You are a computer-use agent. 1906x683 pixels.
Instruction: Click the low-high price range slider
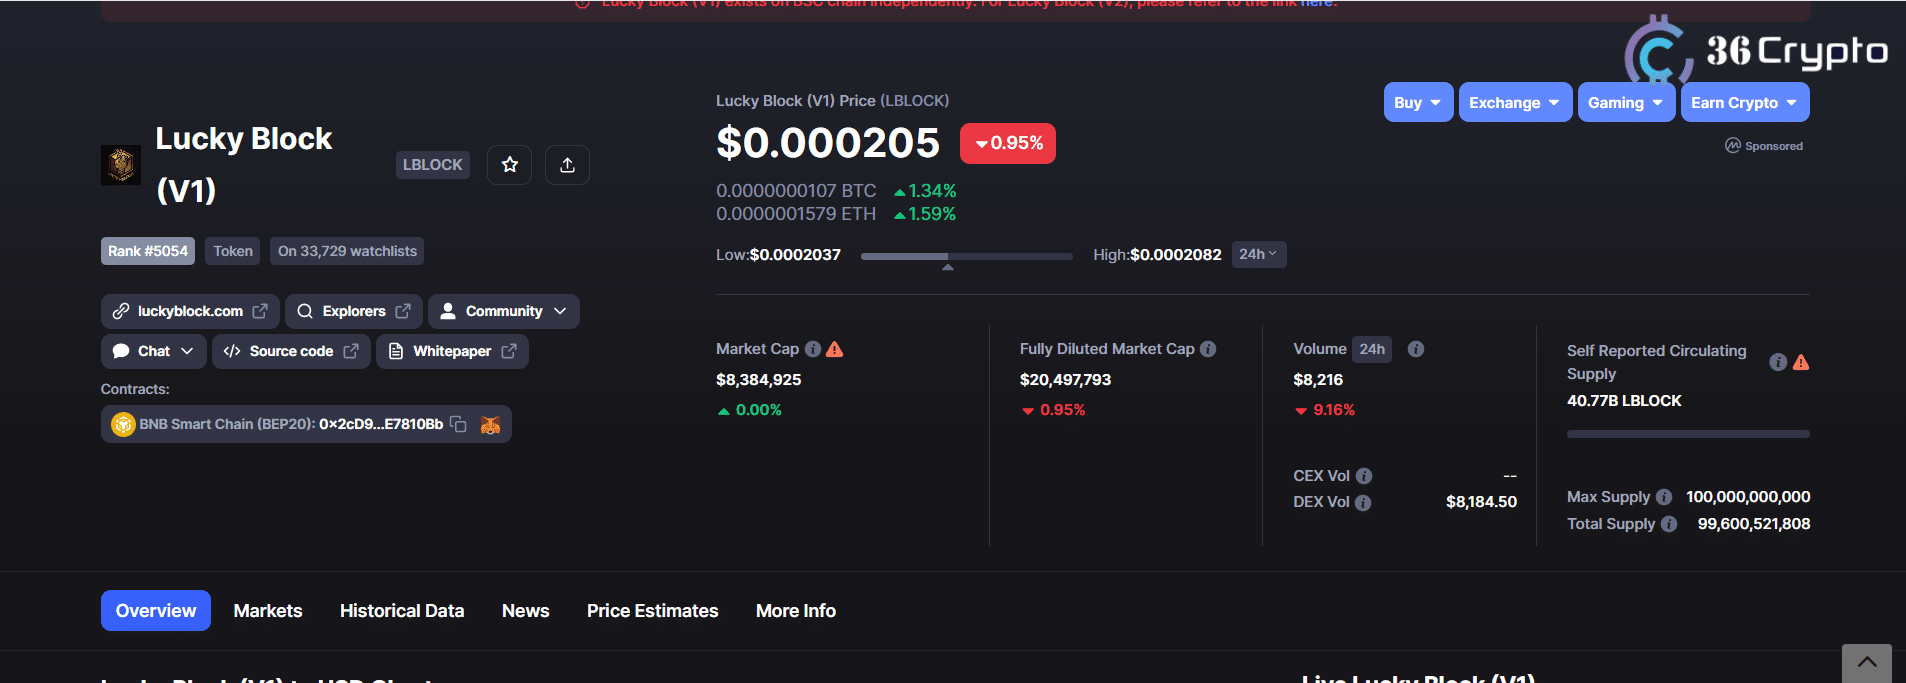tap(966, 257)
